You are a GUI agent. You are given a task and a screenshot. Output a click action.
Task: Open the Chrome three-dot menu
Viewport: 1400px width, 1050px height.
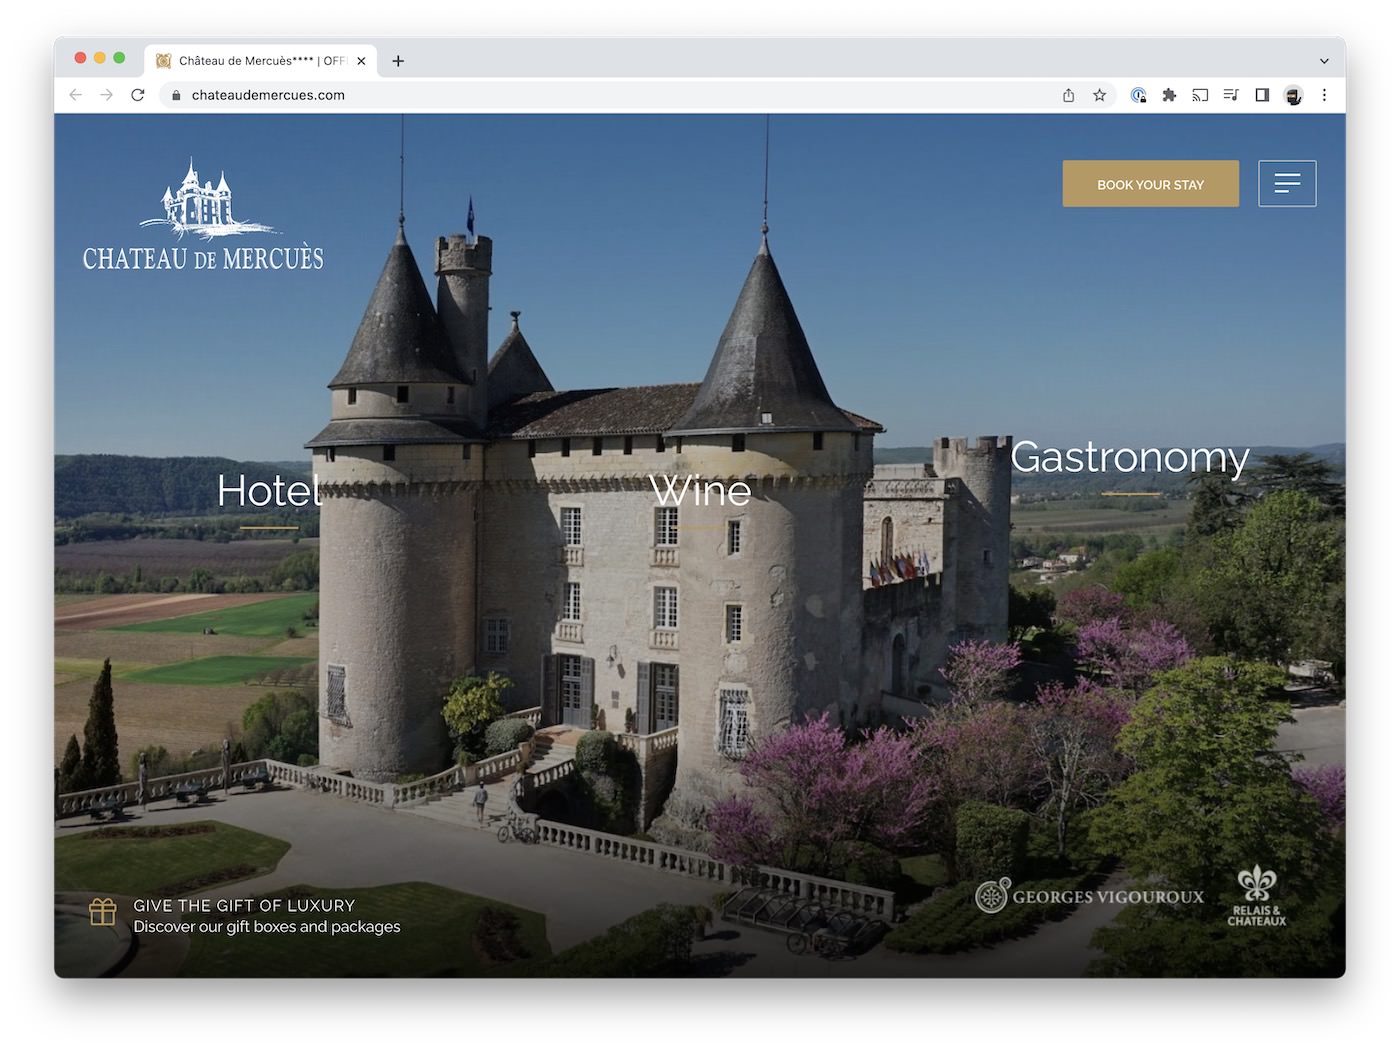click(x=1324, y=95)
